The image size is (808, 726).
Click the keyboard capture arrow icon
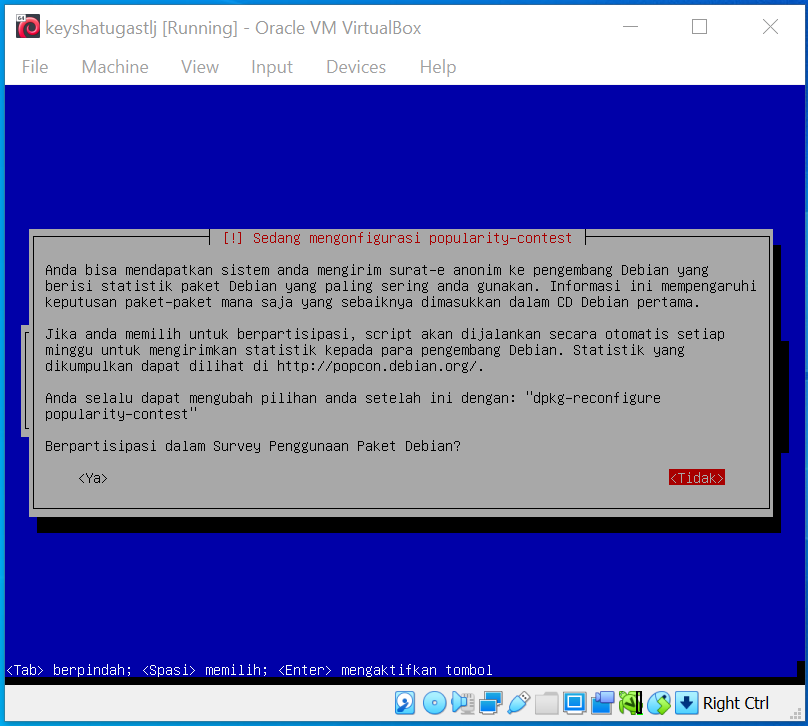pyautogui.click(x=686, y=703)
